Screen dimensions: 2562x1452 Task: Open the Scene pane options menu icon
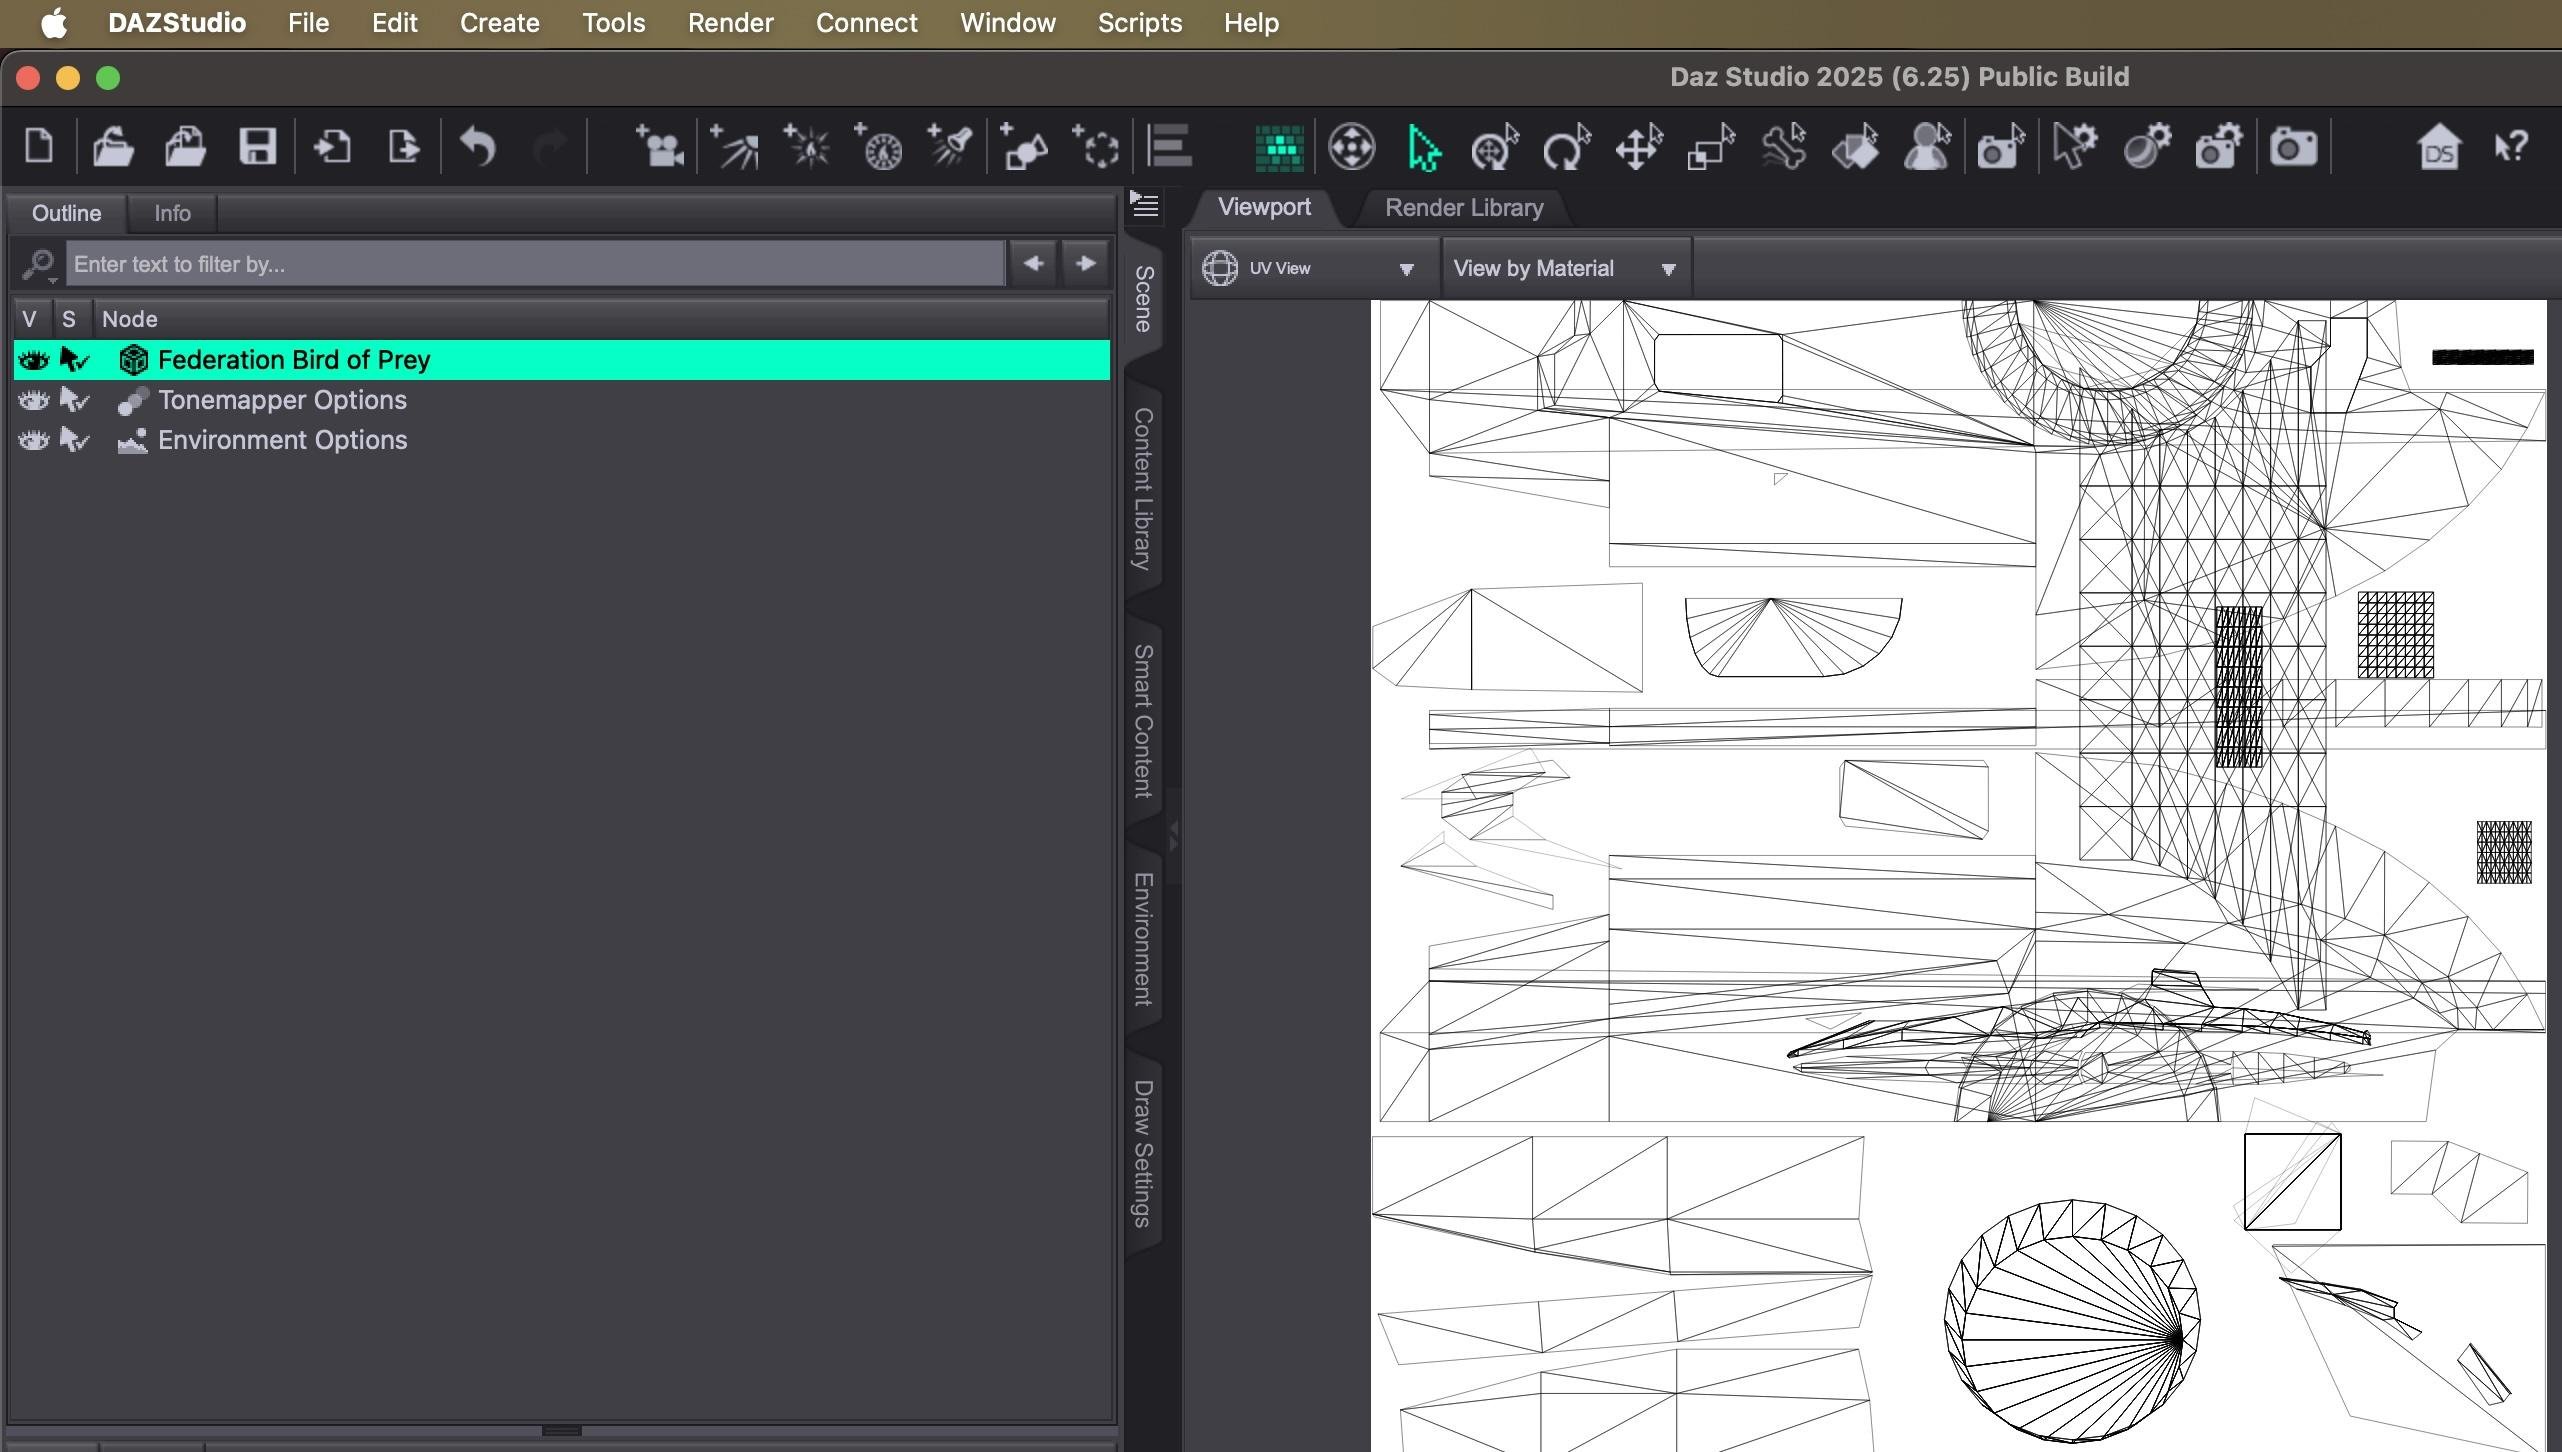1144,205
